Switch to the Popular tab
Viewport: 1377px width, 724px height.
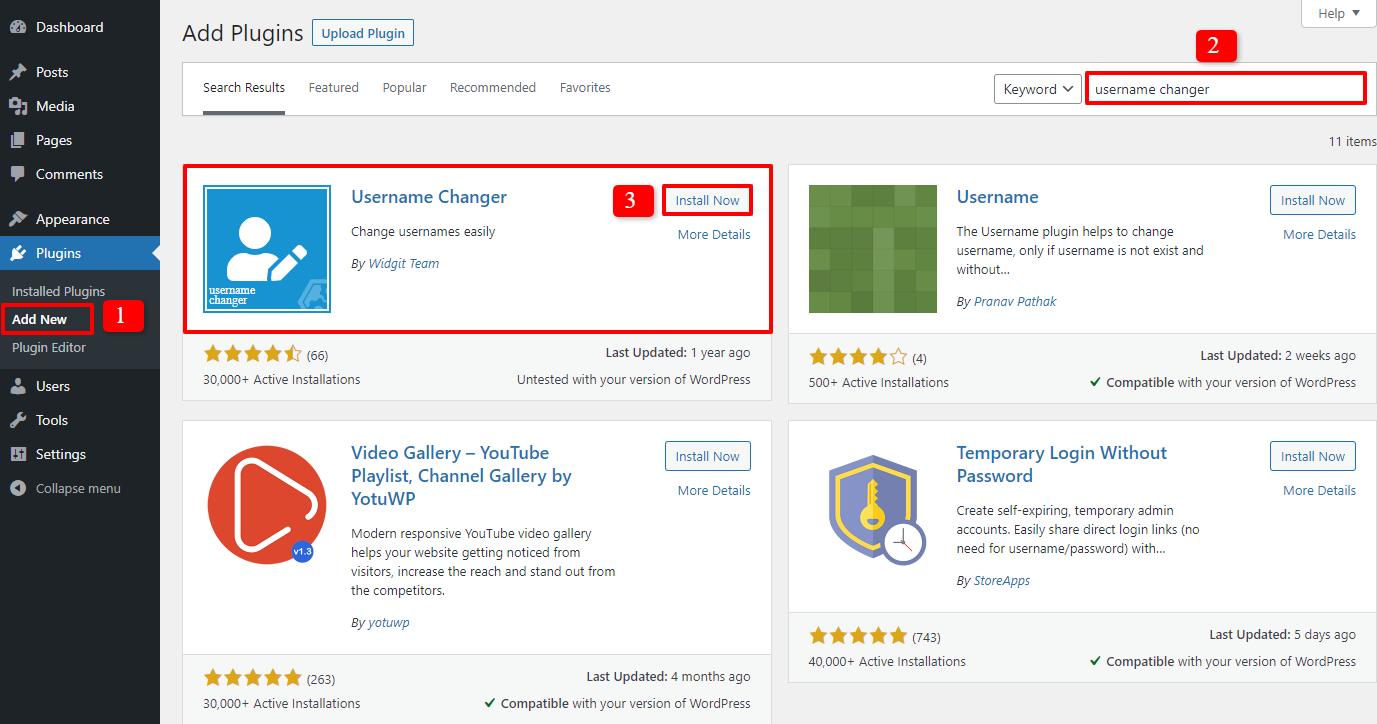click(404, 88)
